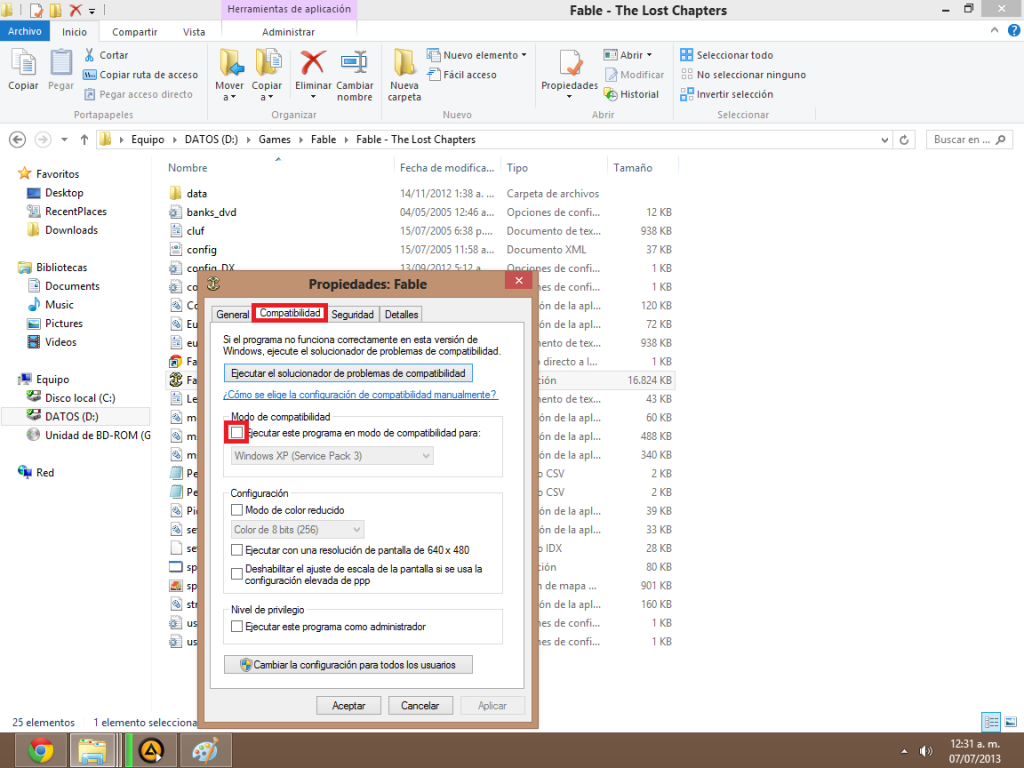Click the Eliminar red X icon
1024x768 pixels.
tap(313, 63)
